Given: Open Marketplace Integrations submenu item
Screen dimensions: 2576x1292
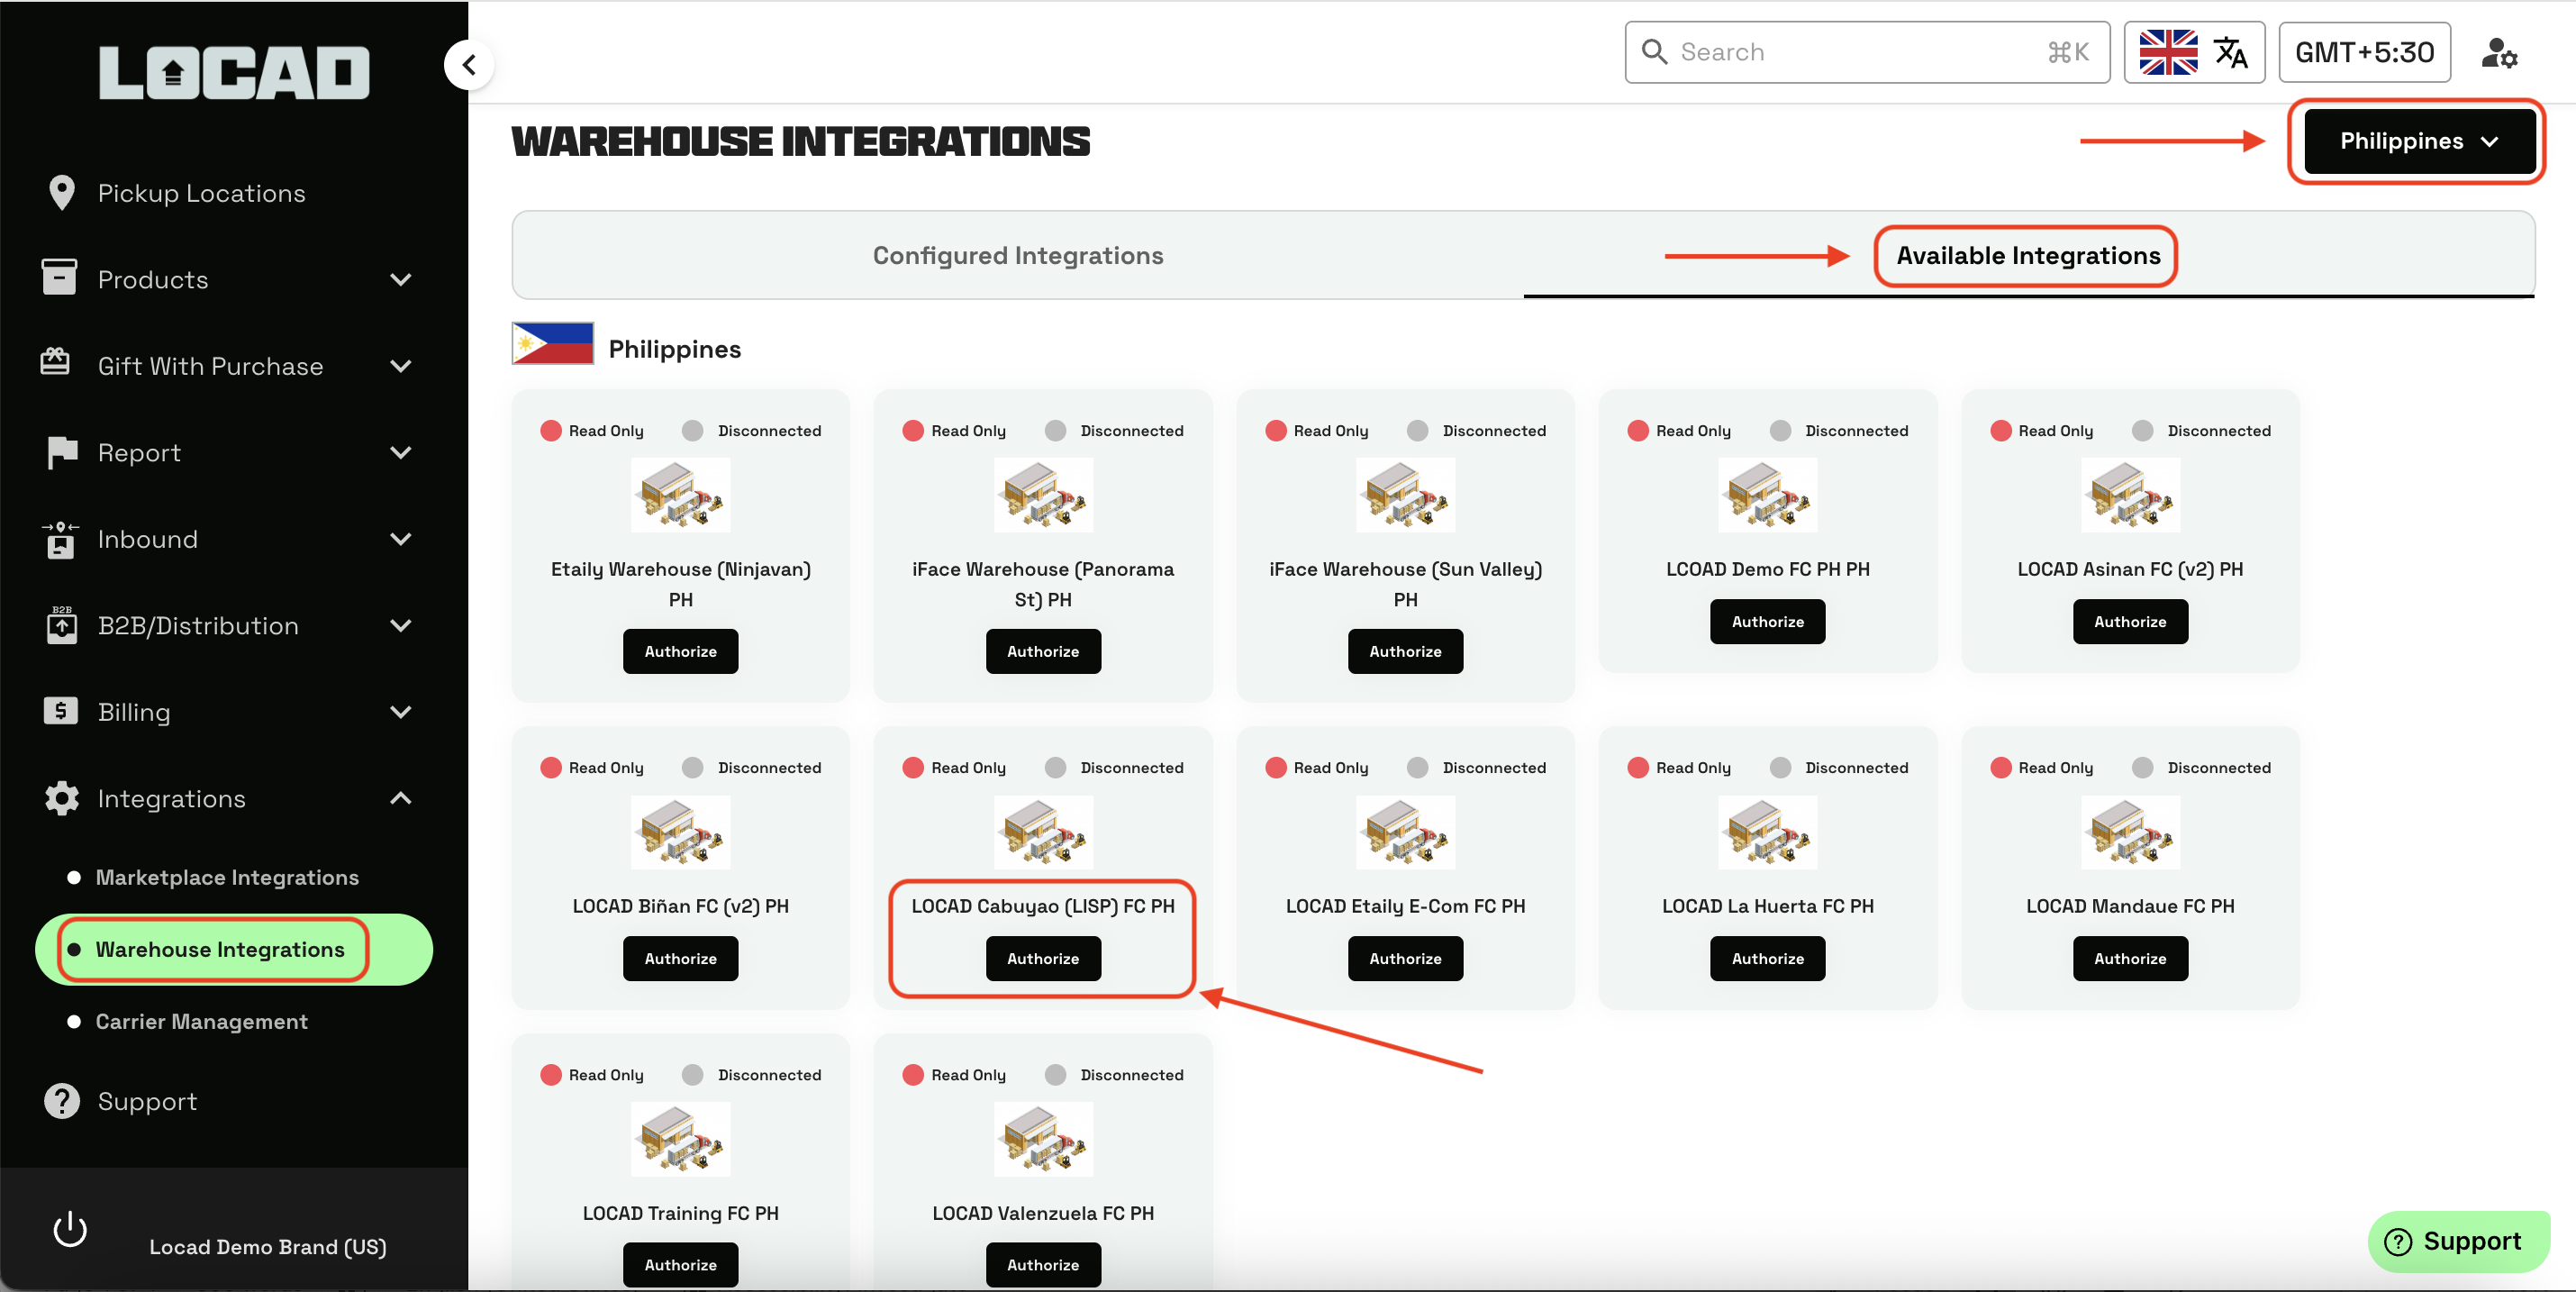Looking at the screenshot, I should click(227, 877).
